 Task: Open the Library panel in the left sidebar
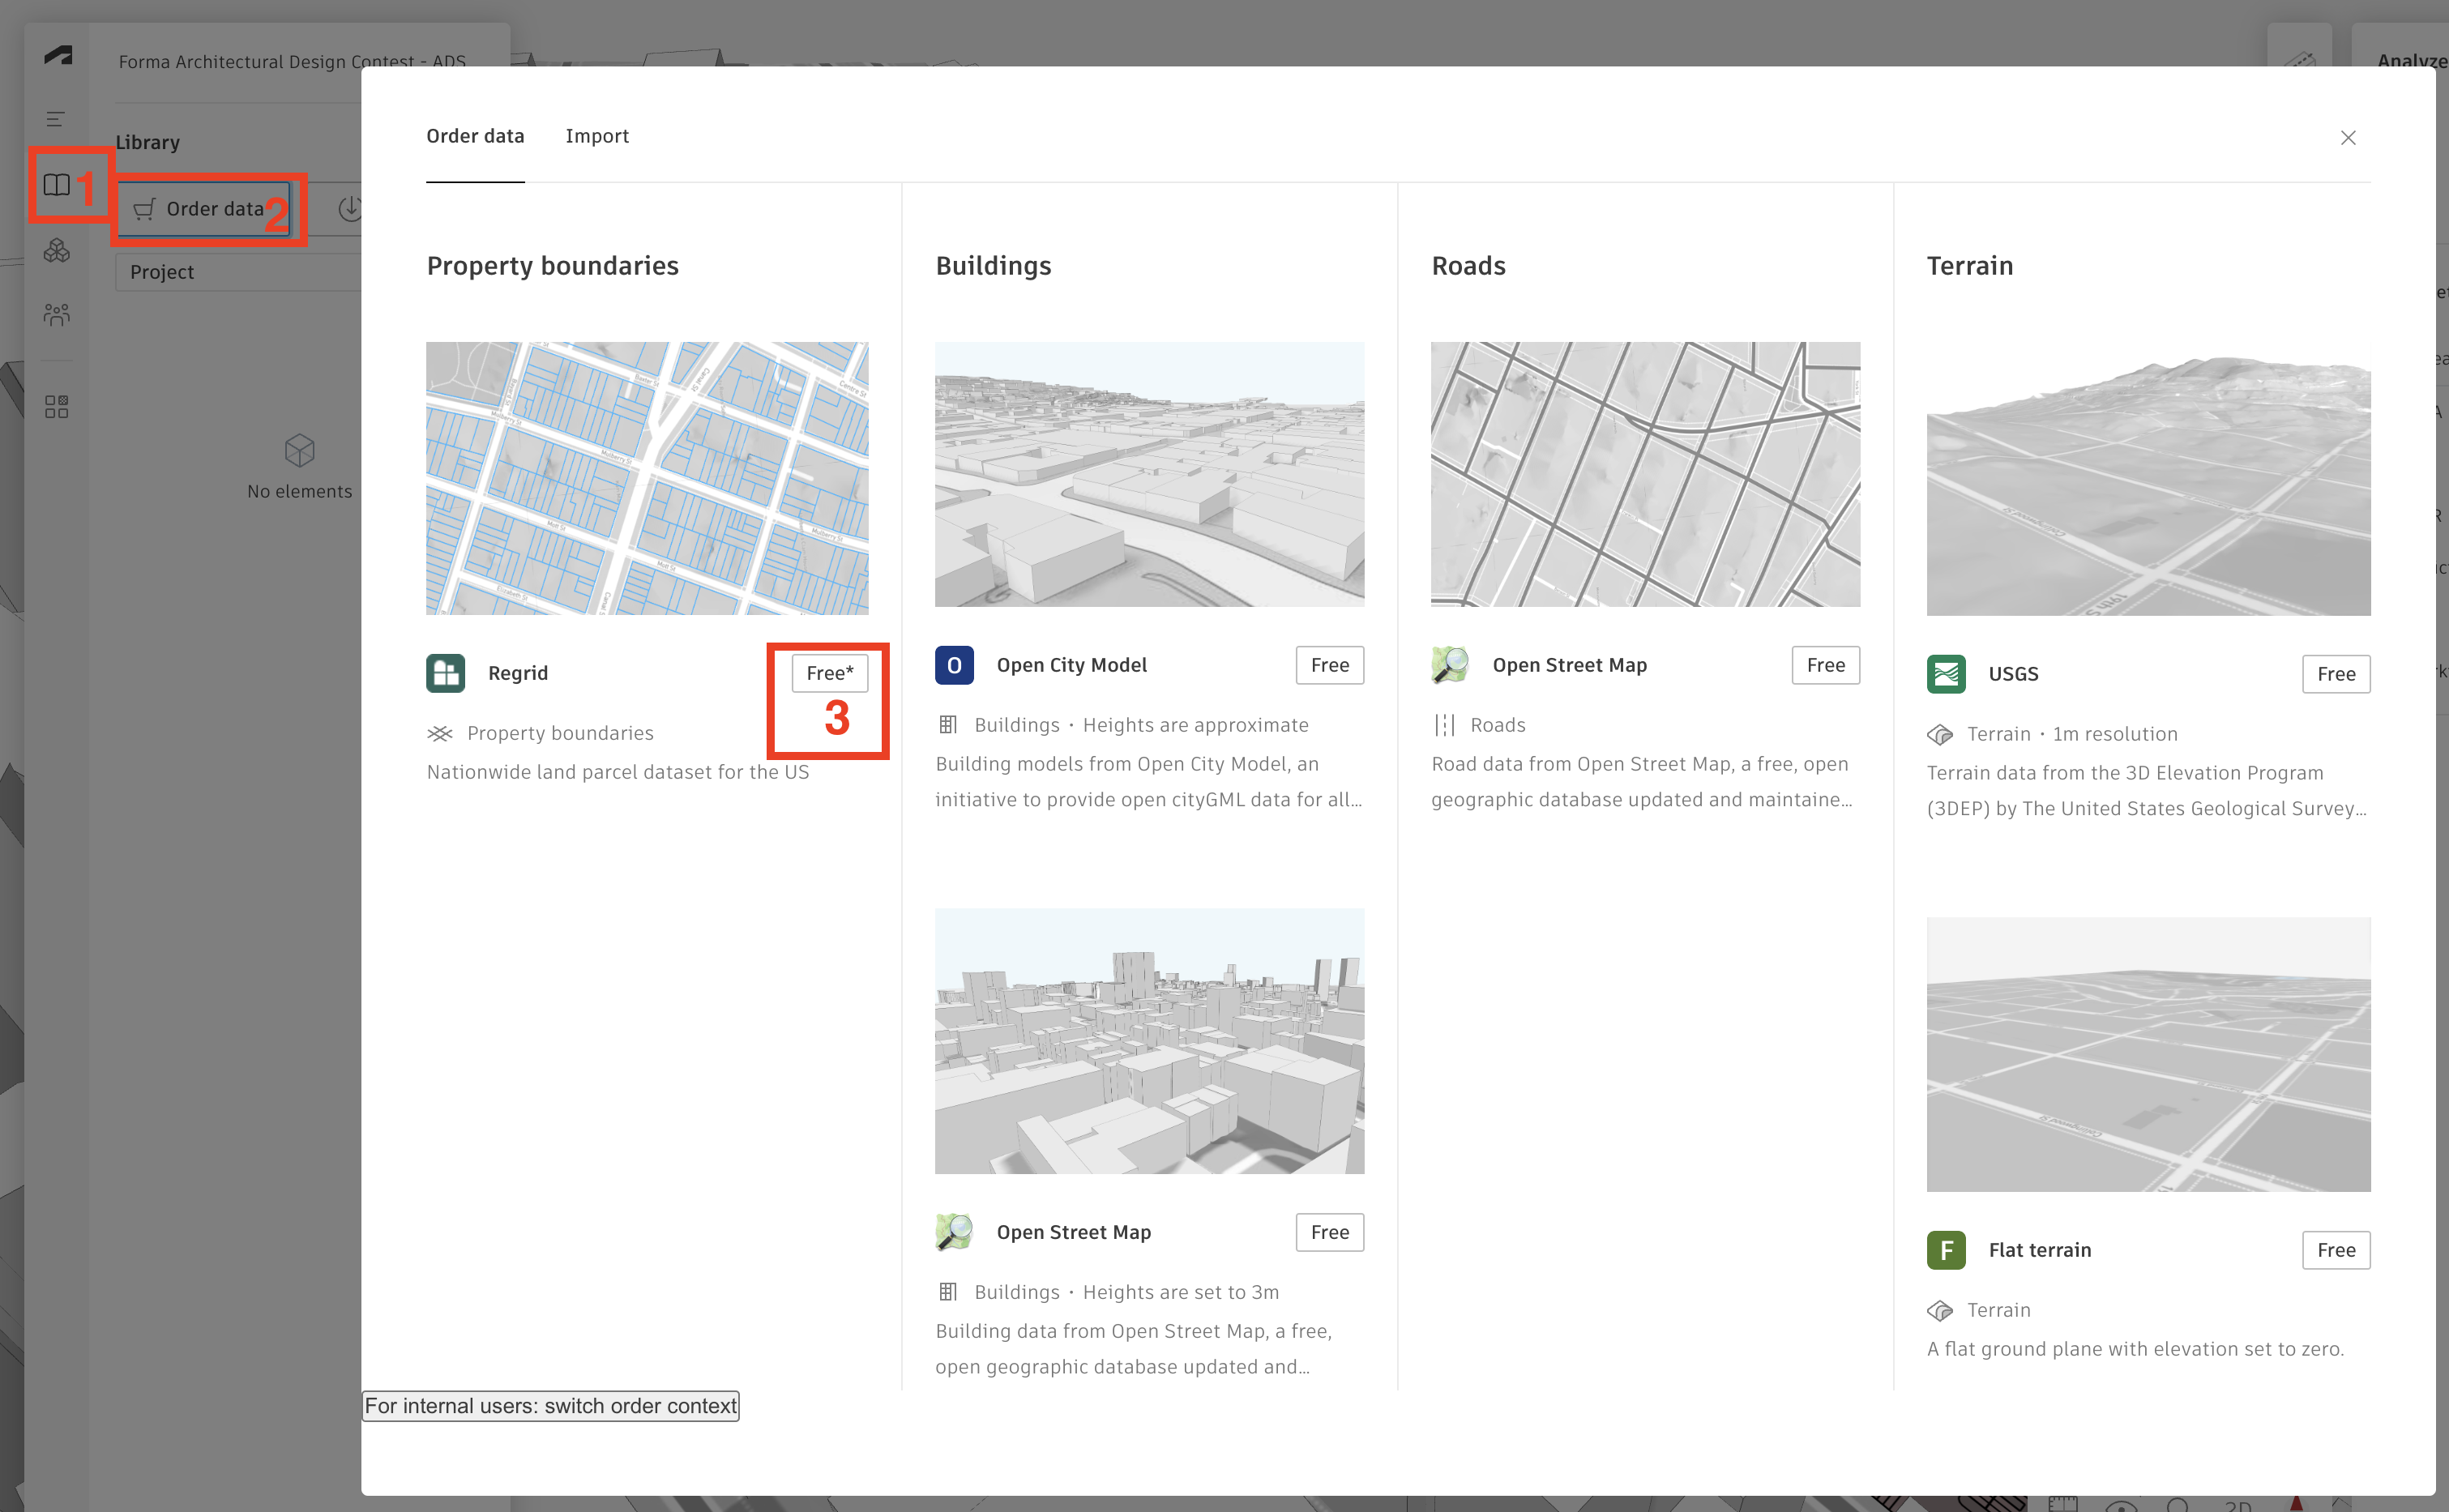[x=56, y=184]
